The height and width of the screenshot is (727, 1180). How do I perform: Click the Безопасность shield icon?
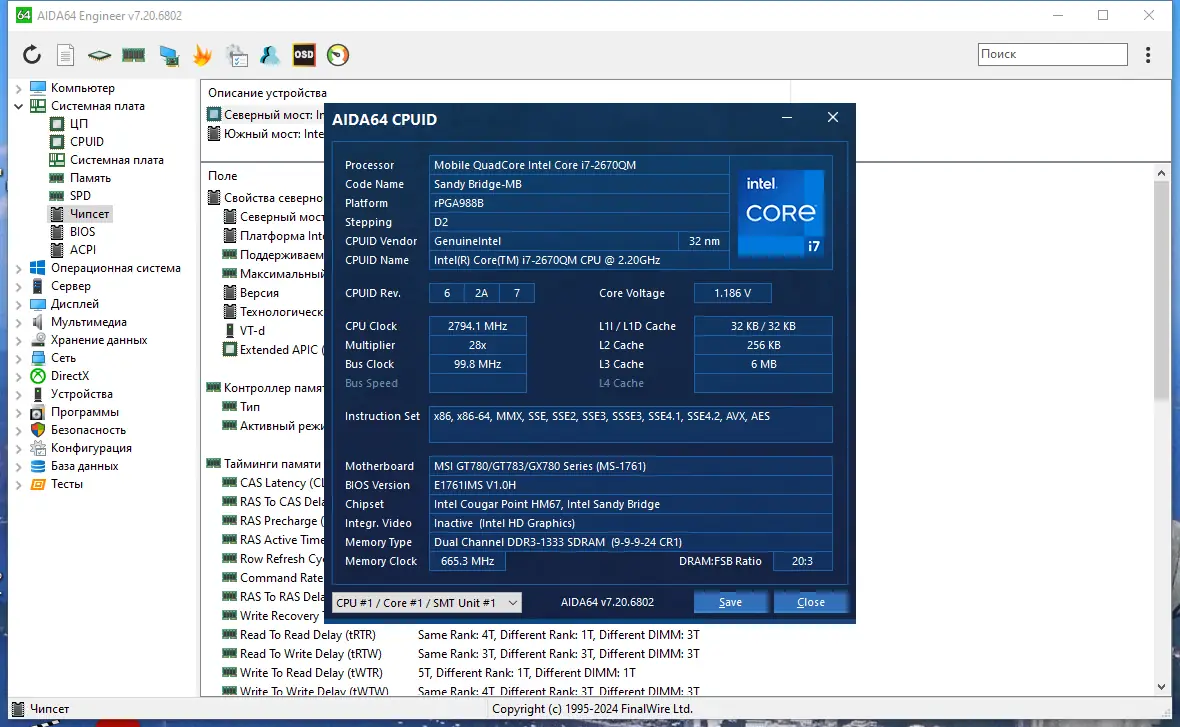[x=38, y=430]
